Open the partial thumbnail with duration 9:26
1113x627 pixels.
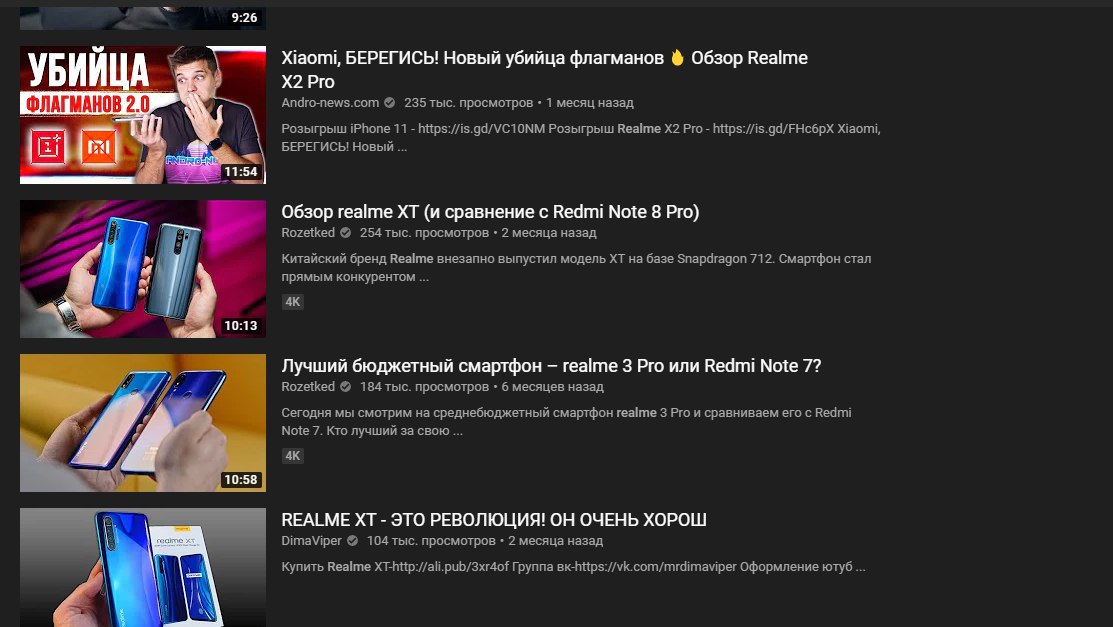(x=143, y=18)
